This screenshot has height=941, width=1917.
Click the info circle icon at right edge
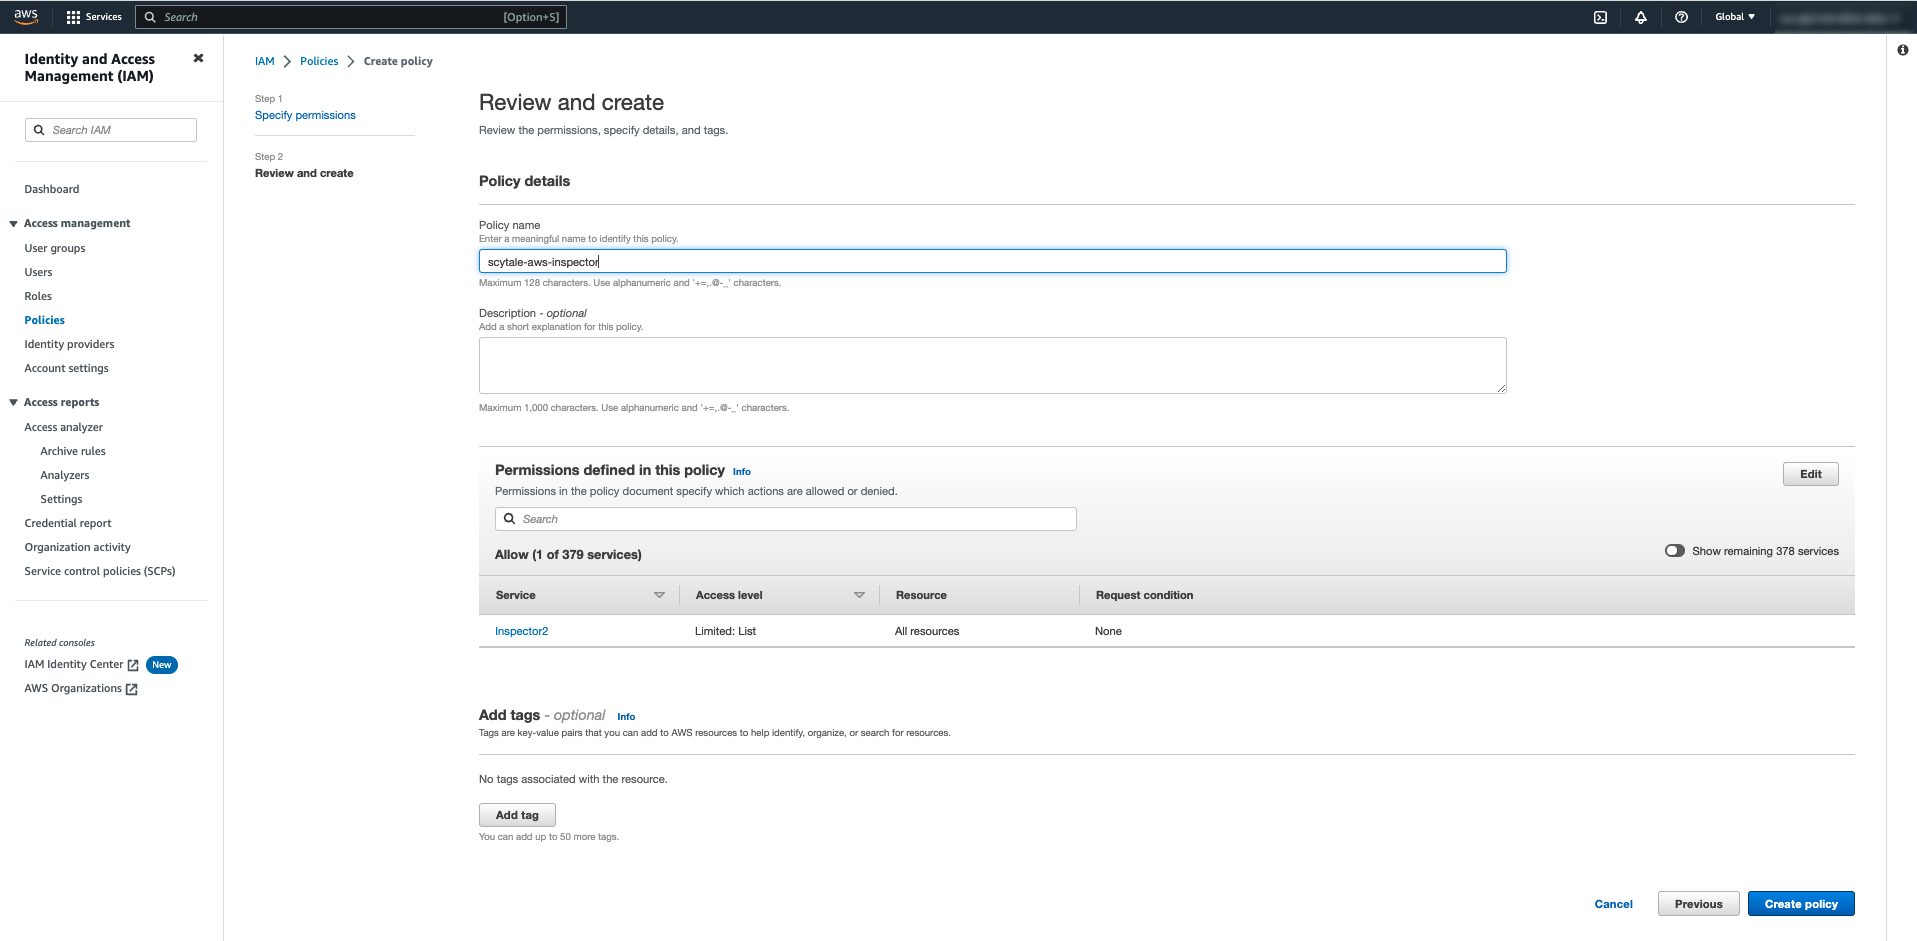(1902, 50)
